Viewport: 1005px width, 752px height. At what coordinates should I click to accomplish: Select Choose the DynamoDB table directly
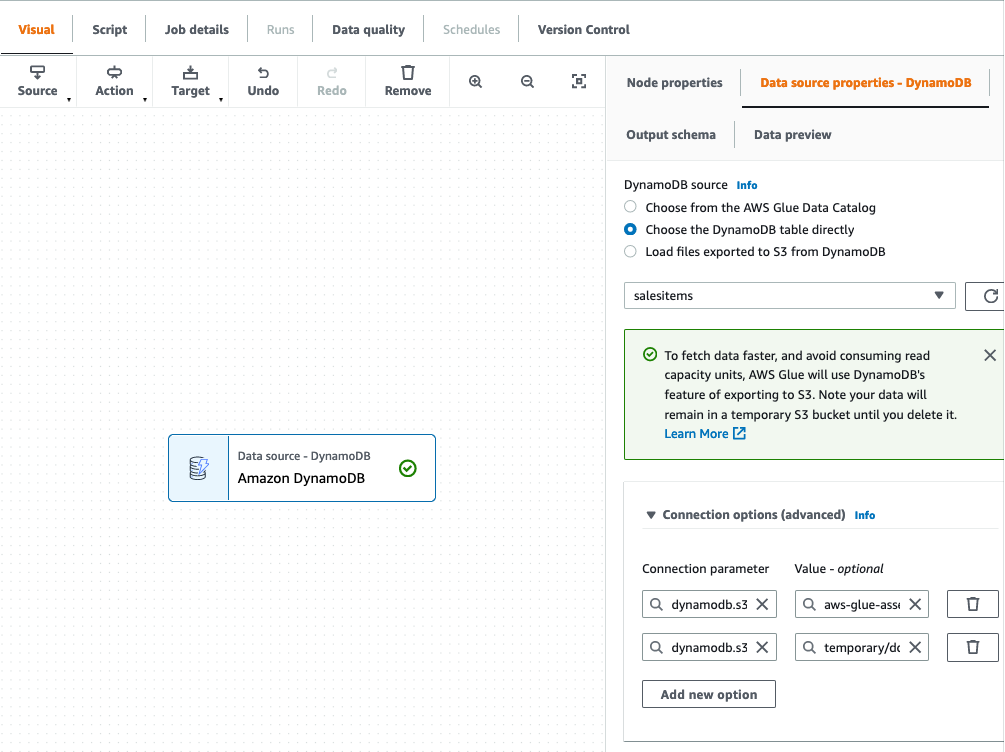[x=631, y=229]
